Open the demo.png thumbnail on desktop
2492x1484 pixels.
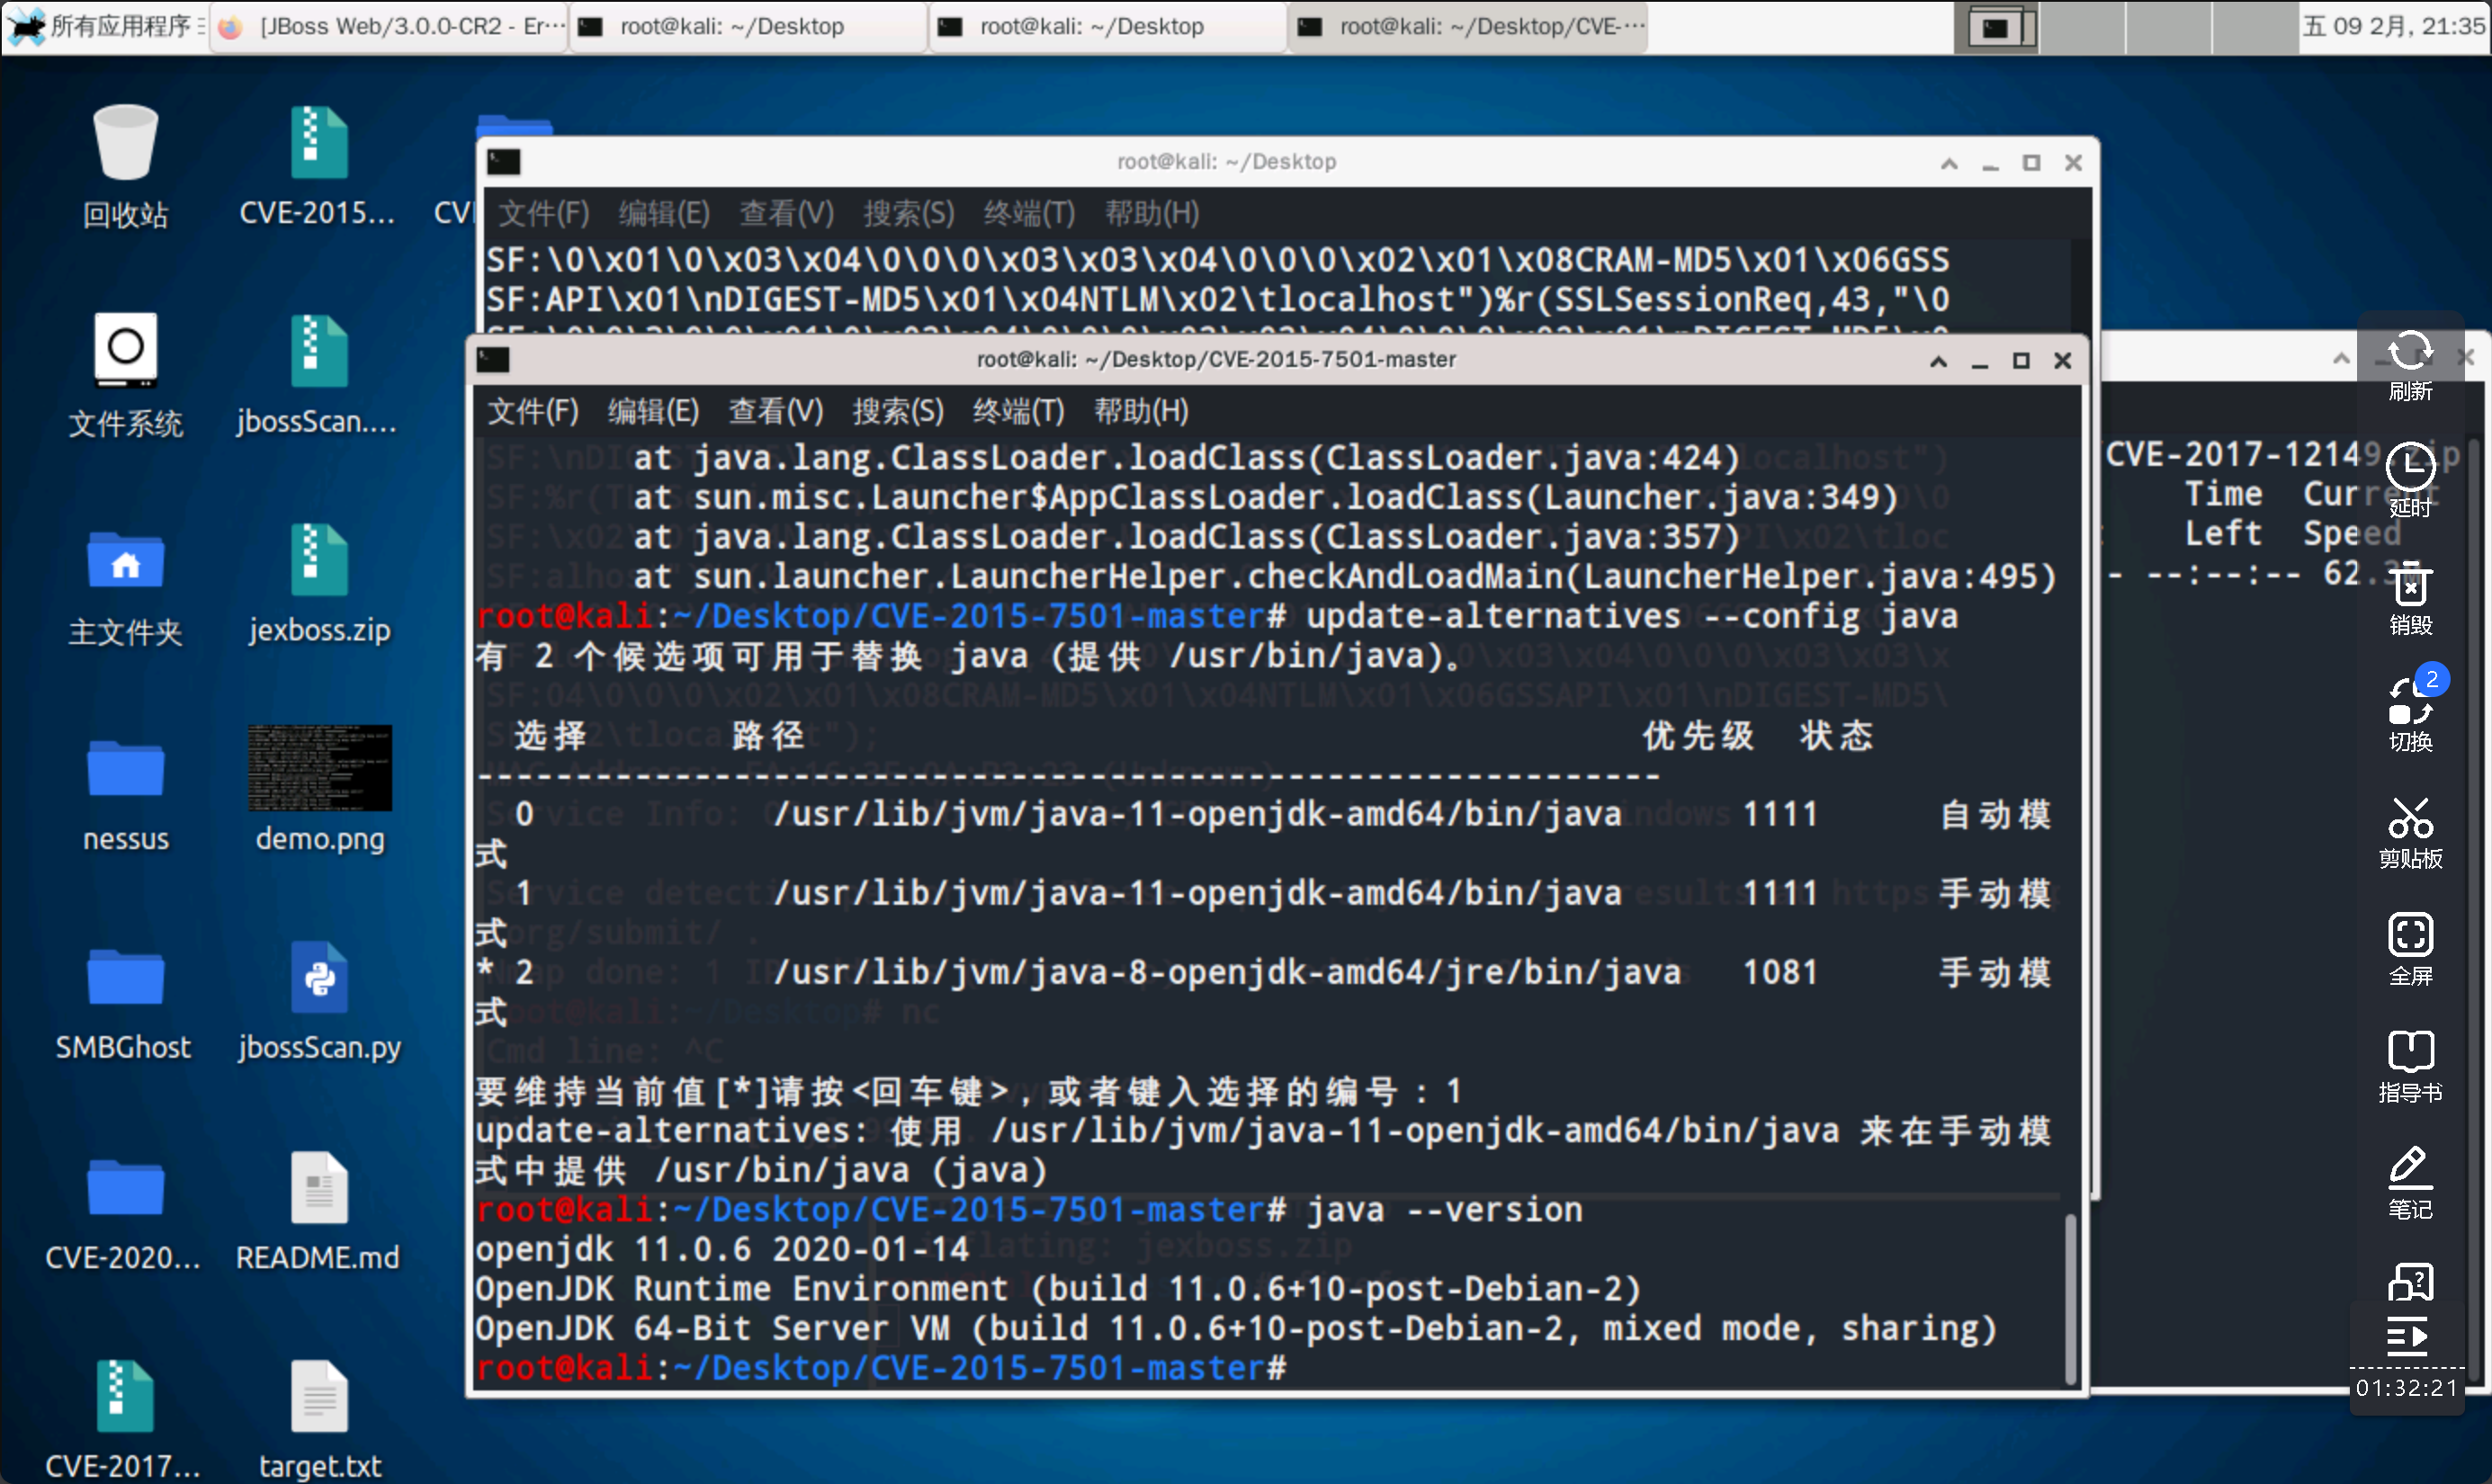pos(319,768)
